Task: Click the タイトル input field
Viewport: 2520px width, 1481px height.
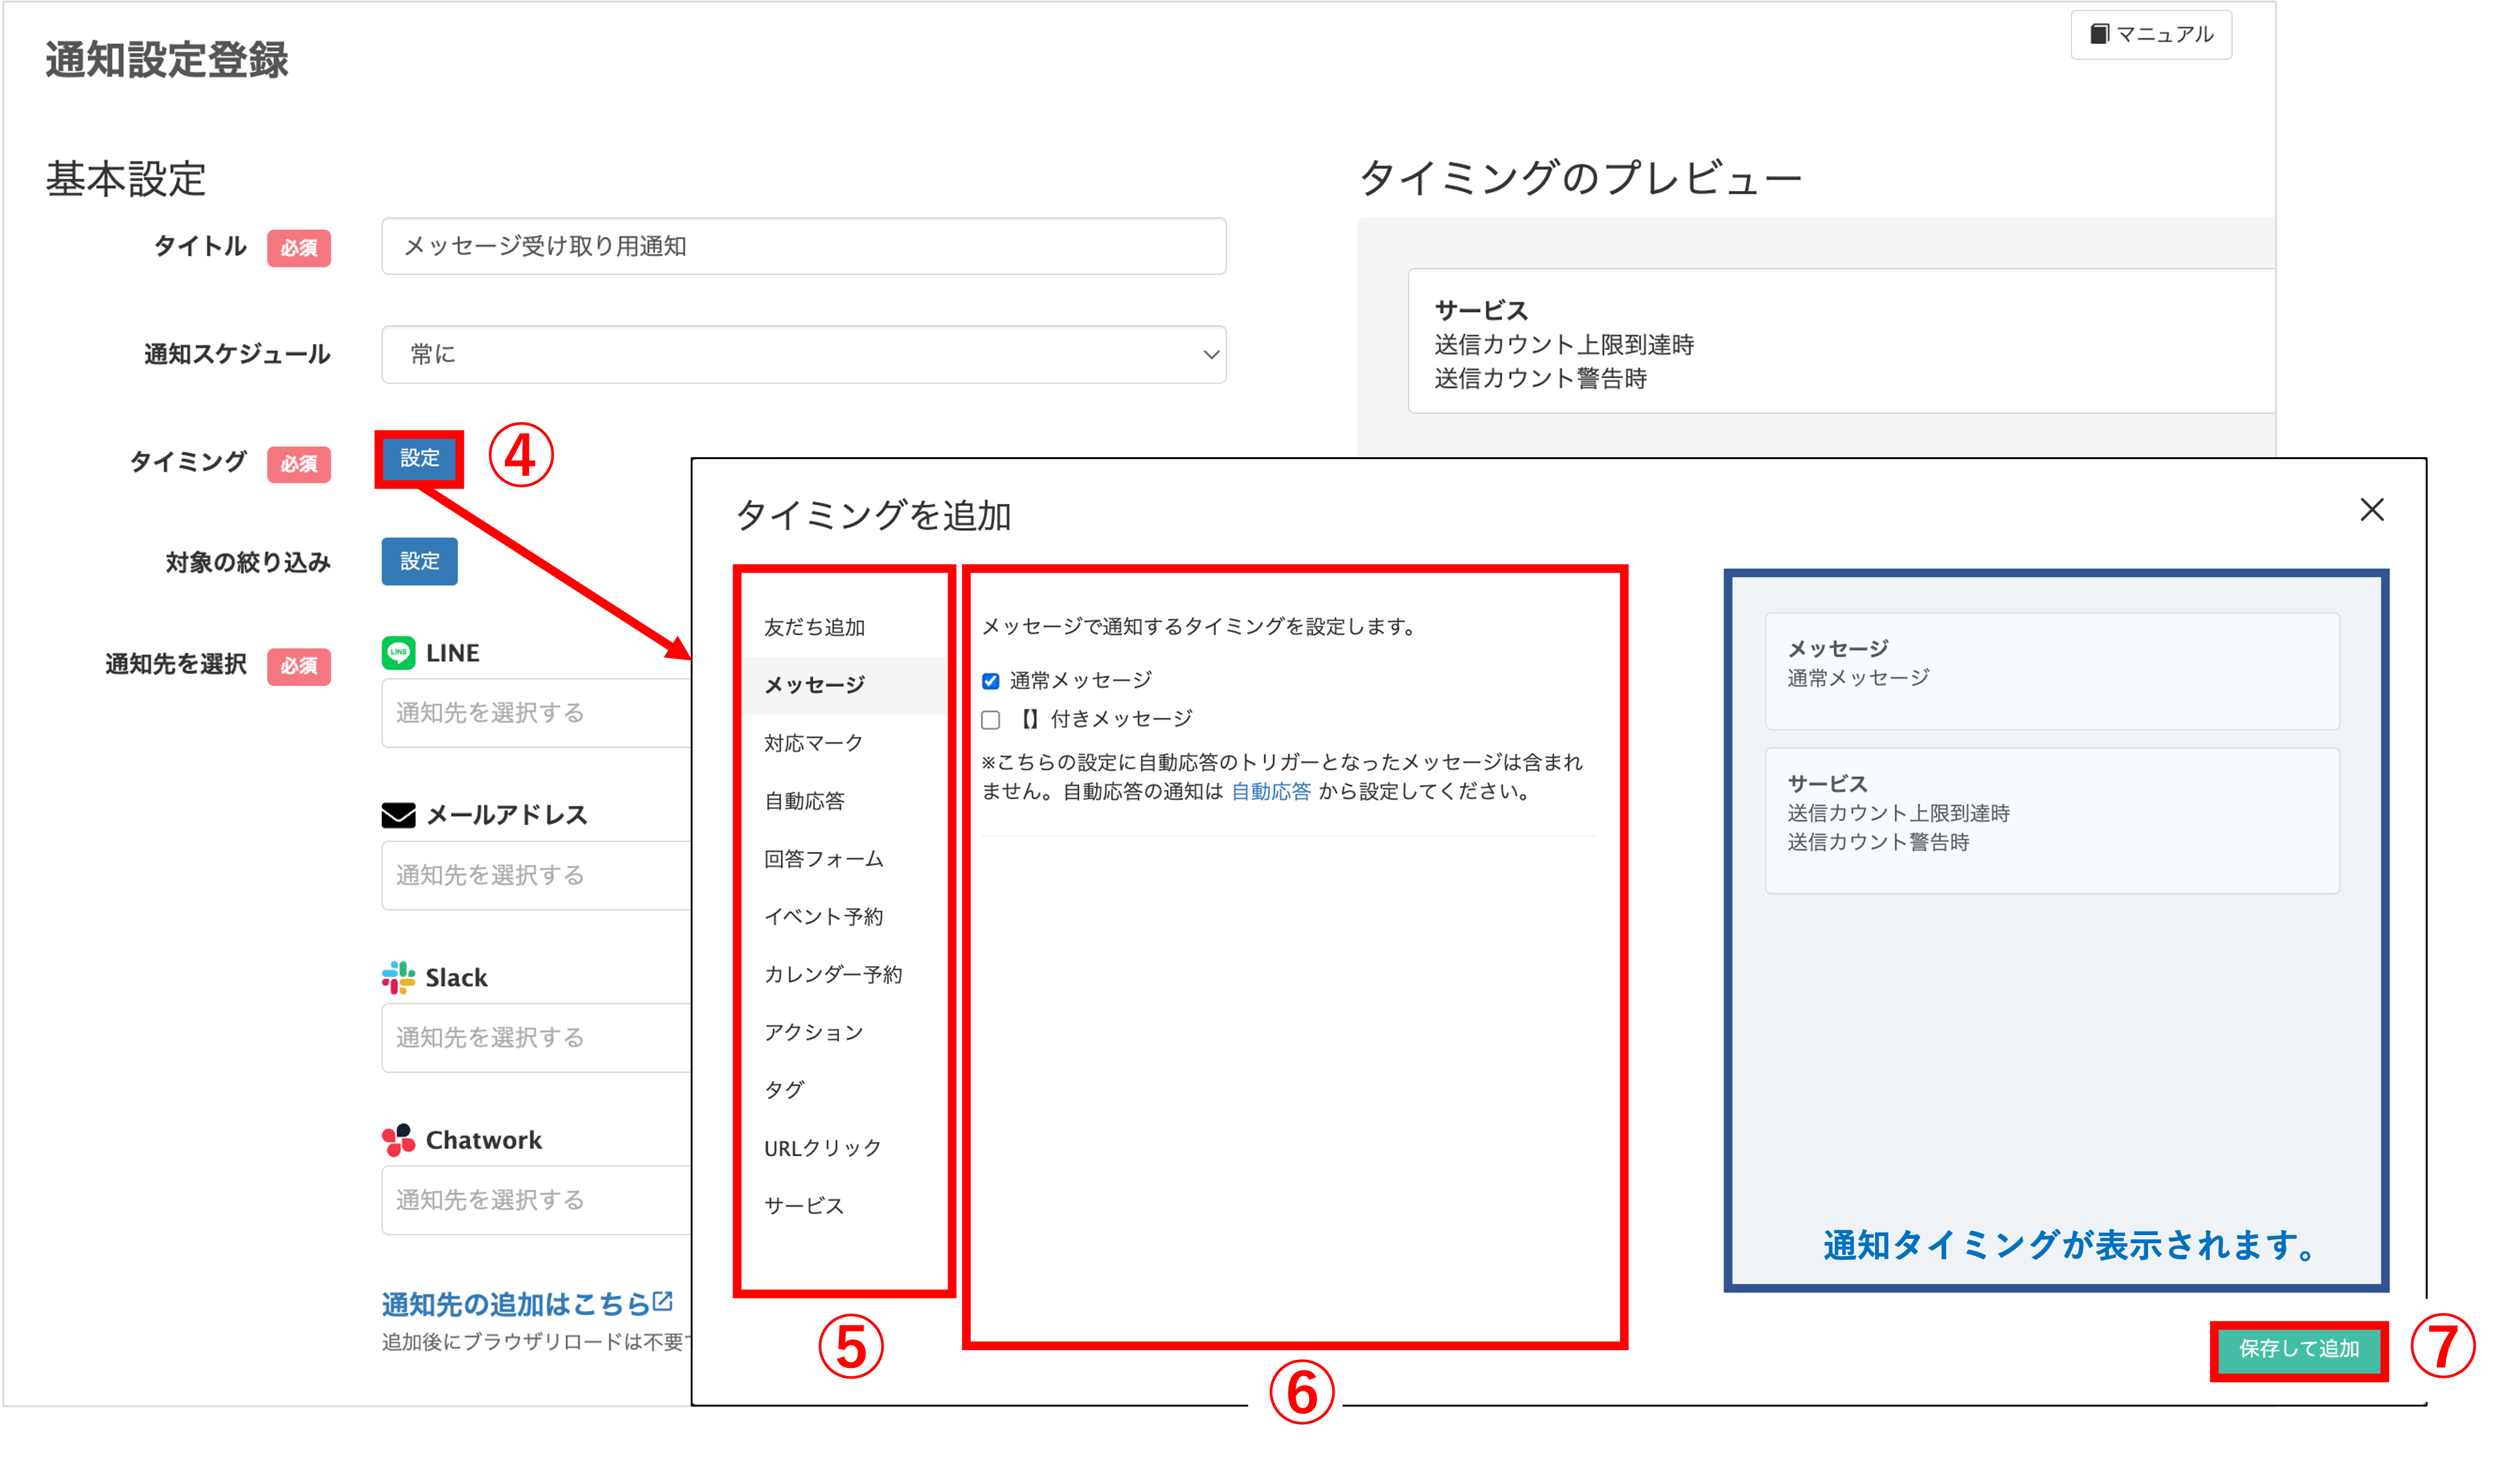Action: 803,246
